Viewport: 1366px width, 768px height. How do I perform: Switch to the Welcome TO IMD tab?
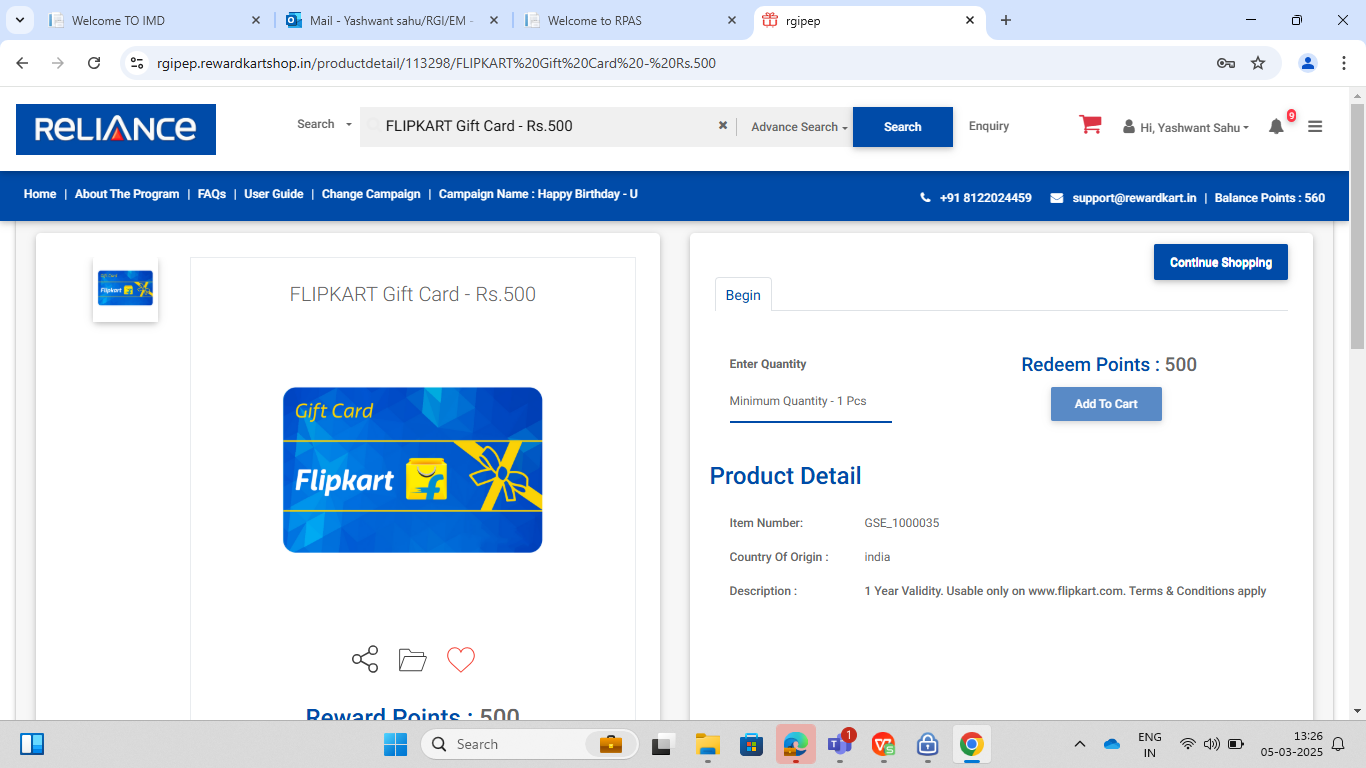(155, 20)
